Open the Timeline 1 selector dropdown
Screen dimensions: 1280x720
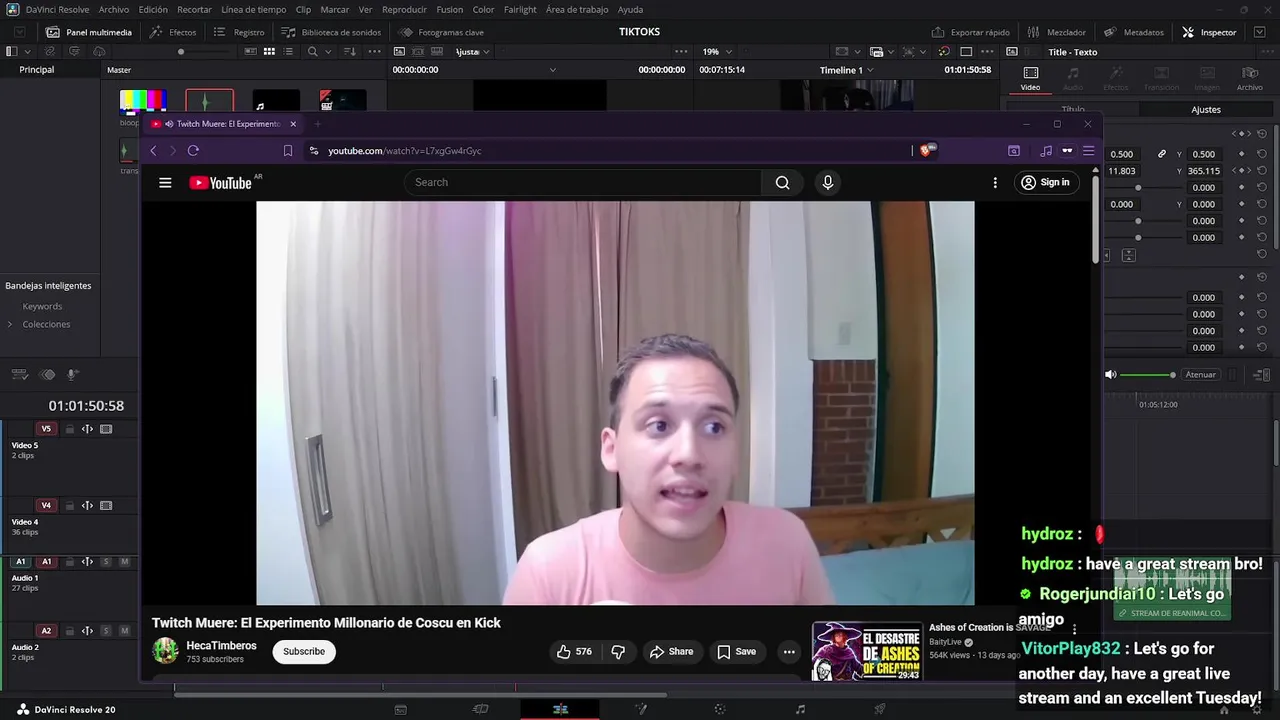click(x=846, y=70)
